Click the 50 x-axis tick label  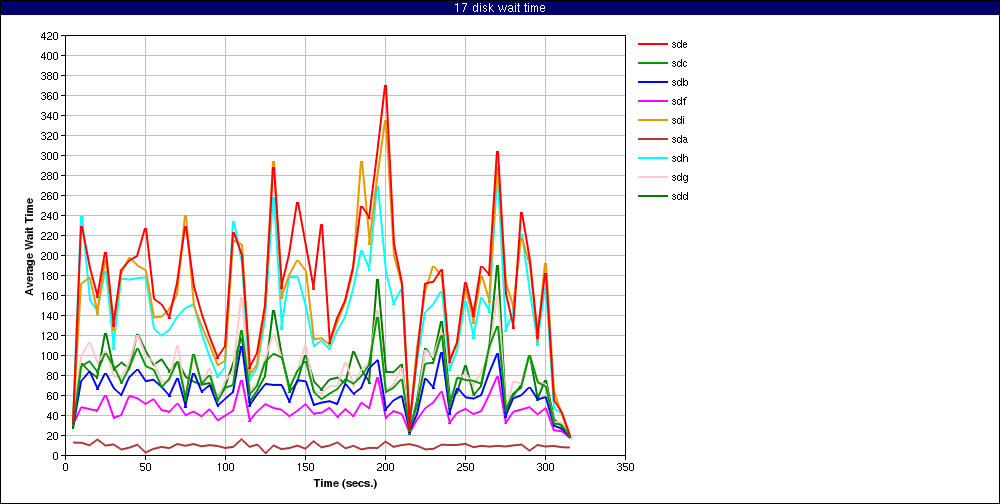click(x=145, y=466)
